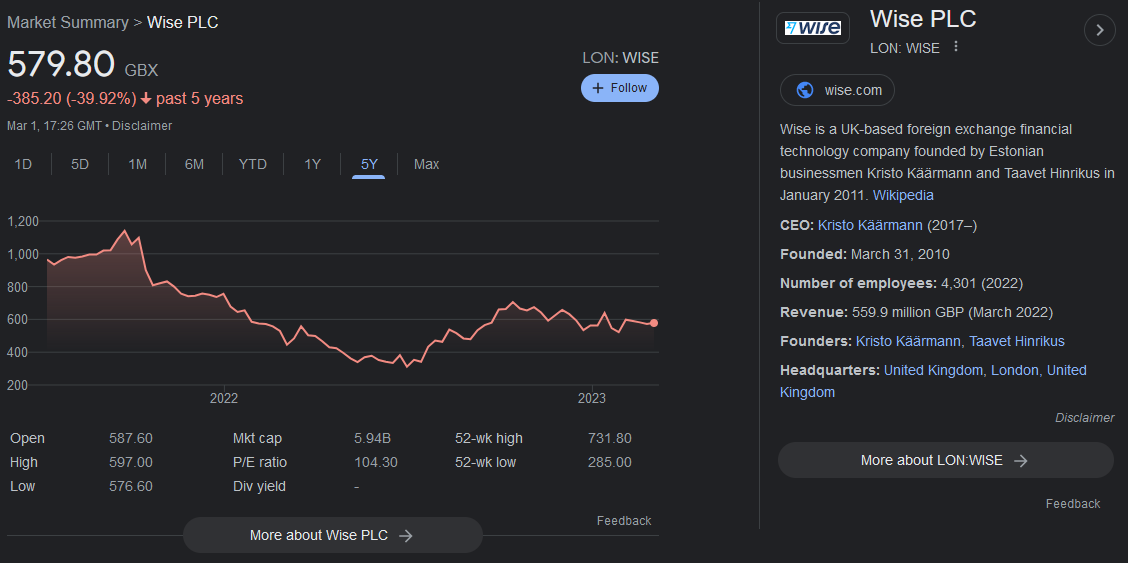This screenshot has height=563, width=1128.
Task: Open the Disclaimer link under the price
Action: coord(142,126)
